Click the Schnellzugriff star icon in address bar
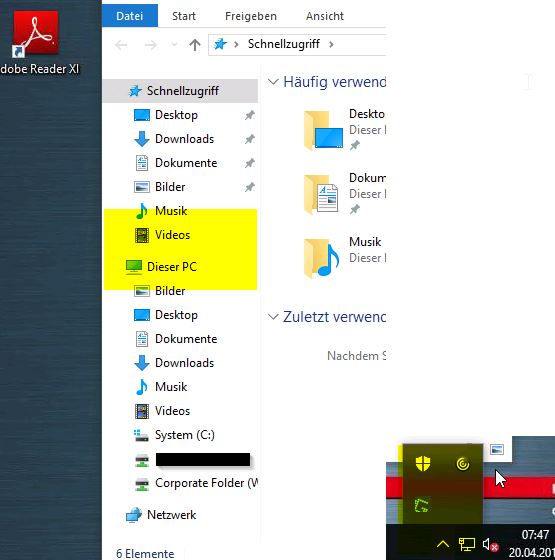The height and width of the screenshot is (560, 555). pyautogui.click(x=220, y=44)
